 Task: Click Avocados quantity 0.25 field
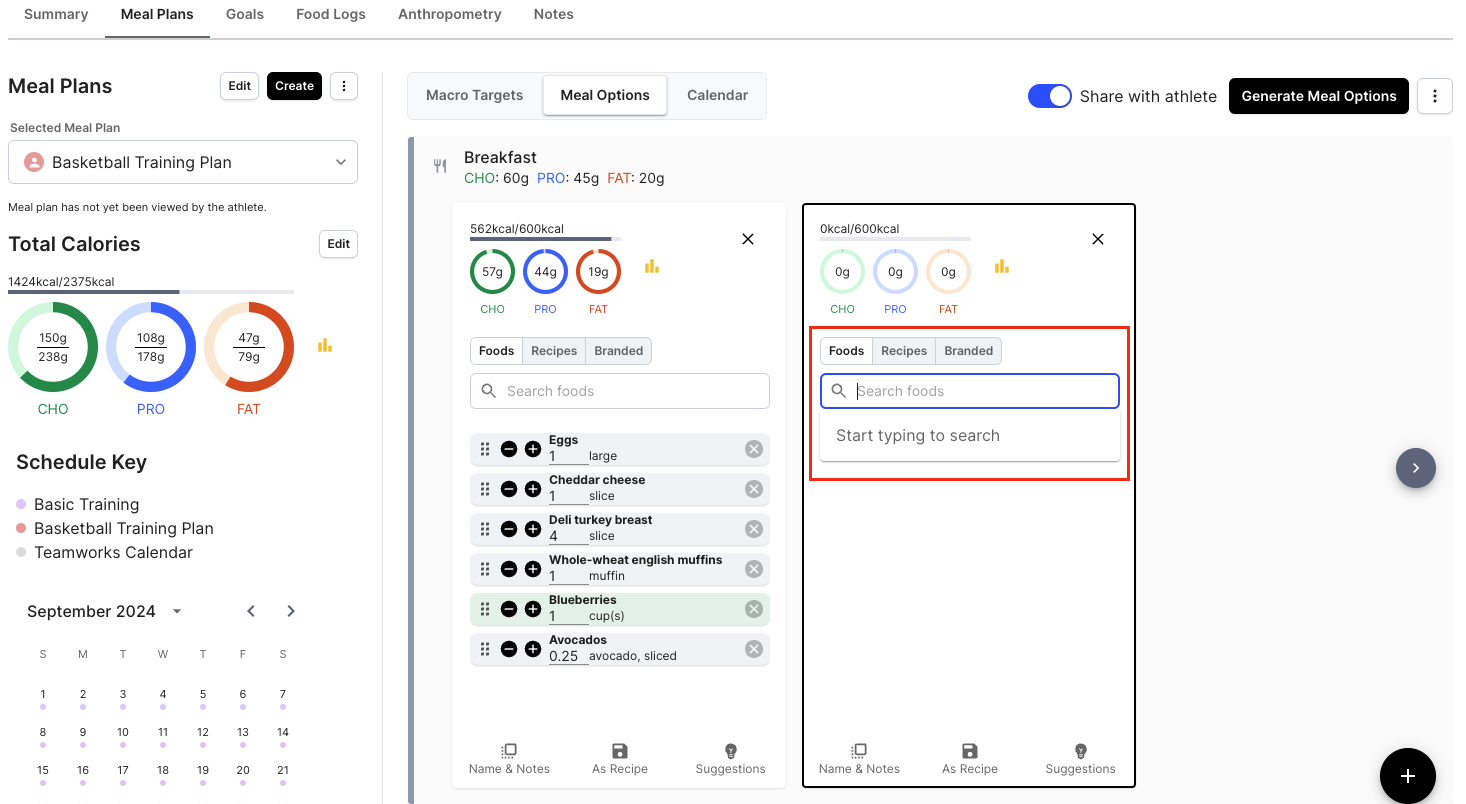pyautogui.click(x=568, y=656)
